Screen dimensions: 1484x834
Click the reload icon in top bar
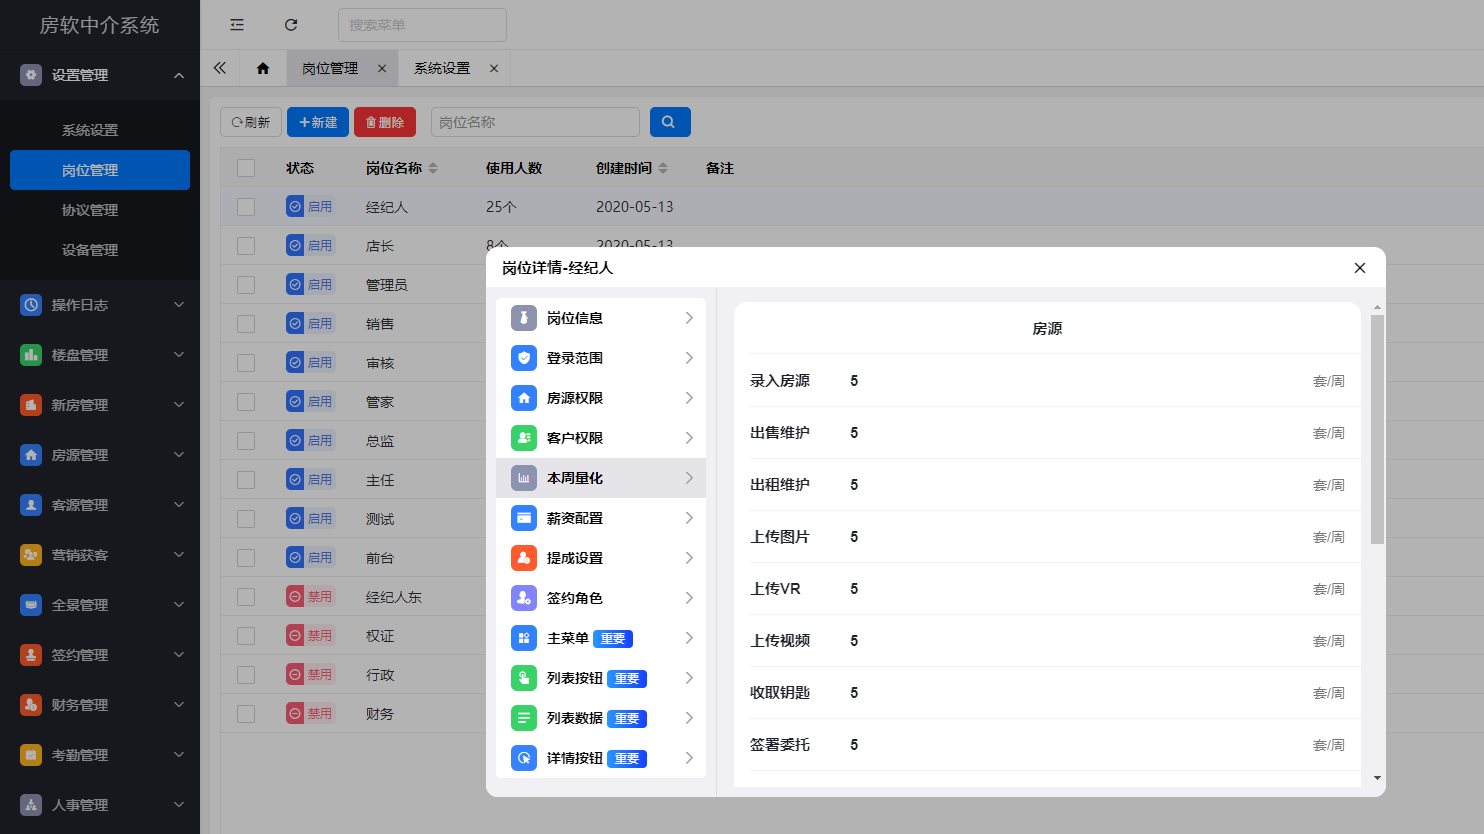point(291,25)
